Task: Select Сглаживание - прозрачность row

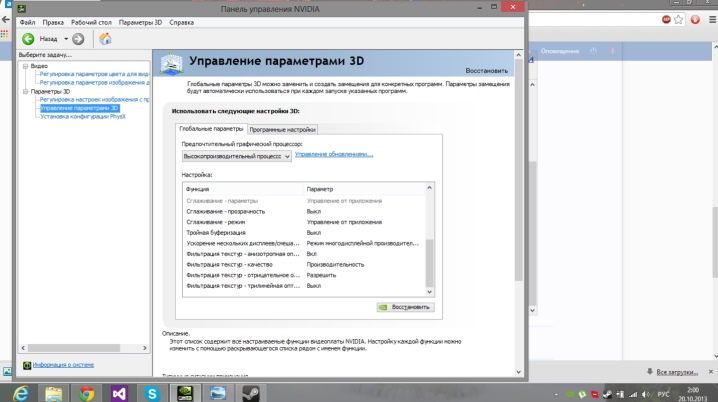Action: (x=305, y=212)
